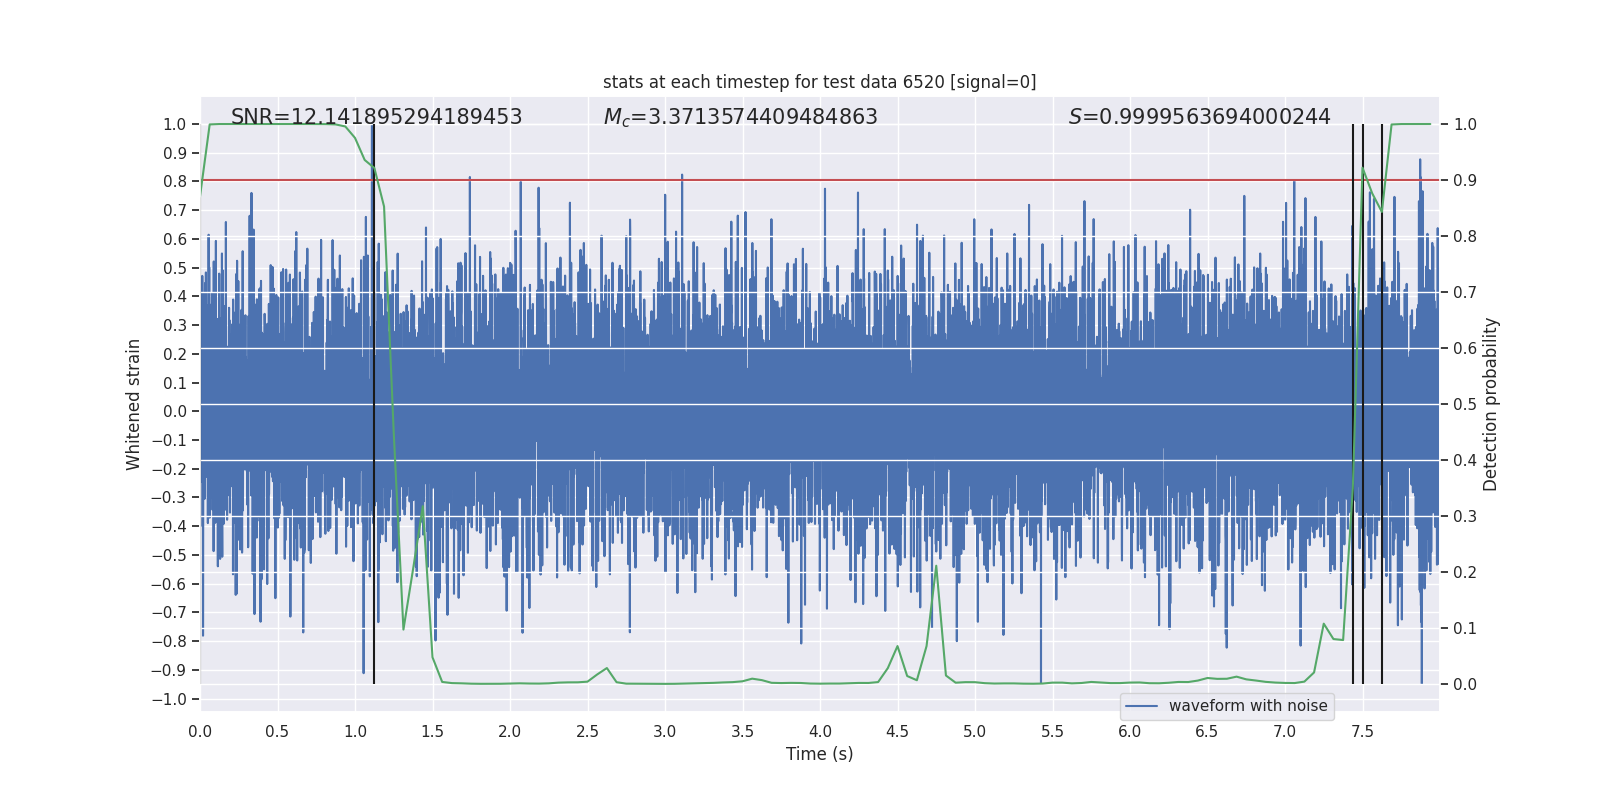Click the right axis tick label 0.0
Viewport: 1600px width, 800px height.
(x=1465, y=685)
